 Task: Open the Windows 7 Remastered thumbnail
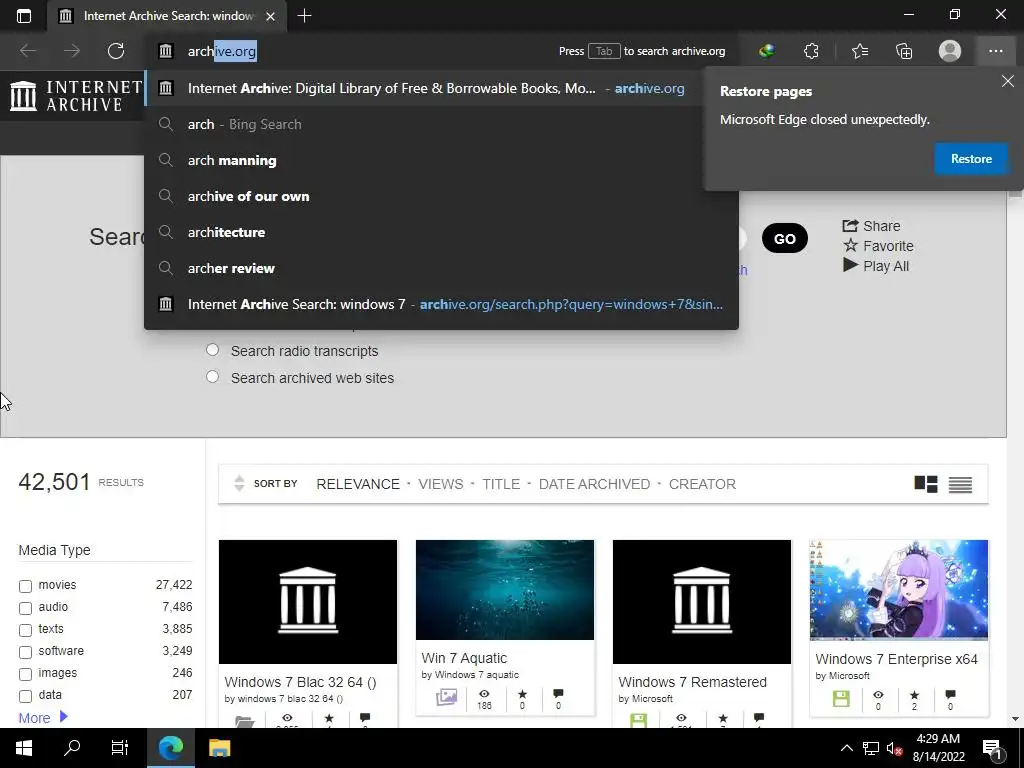[x=701, y=601]
